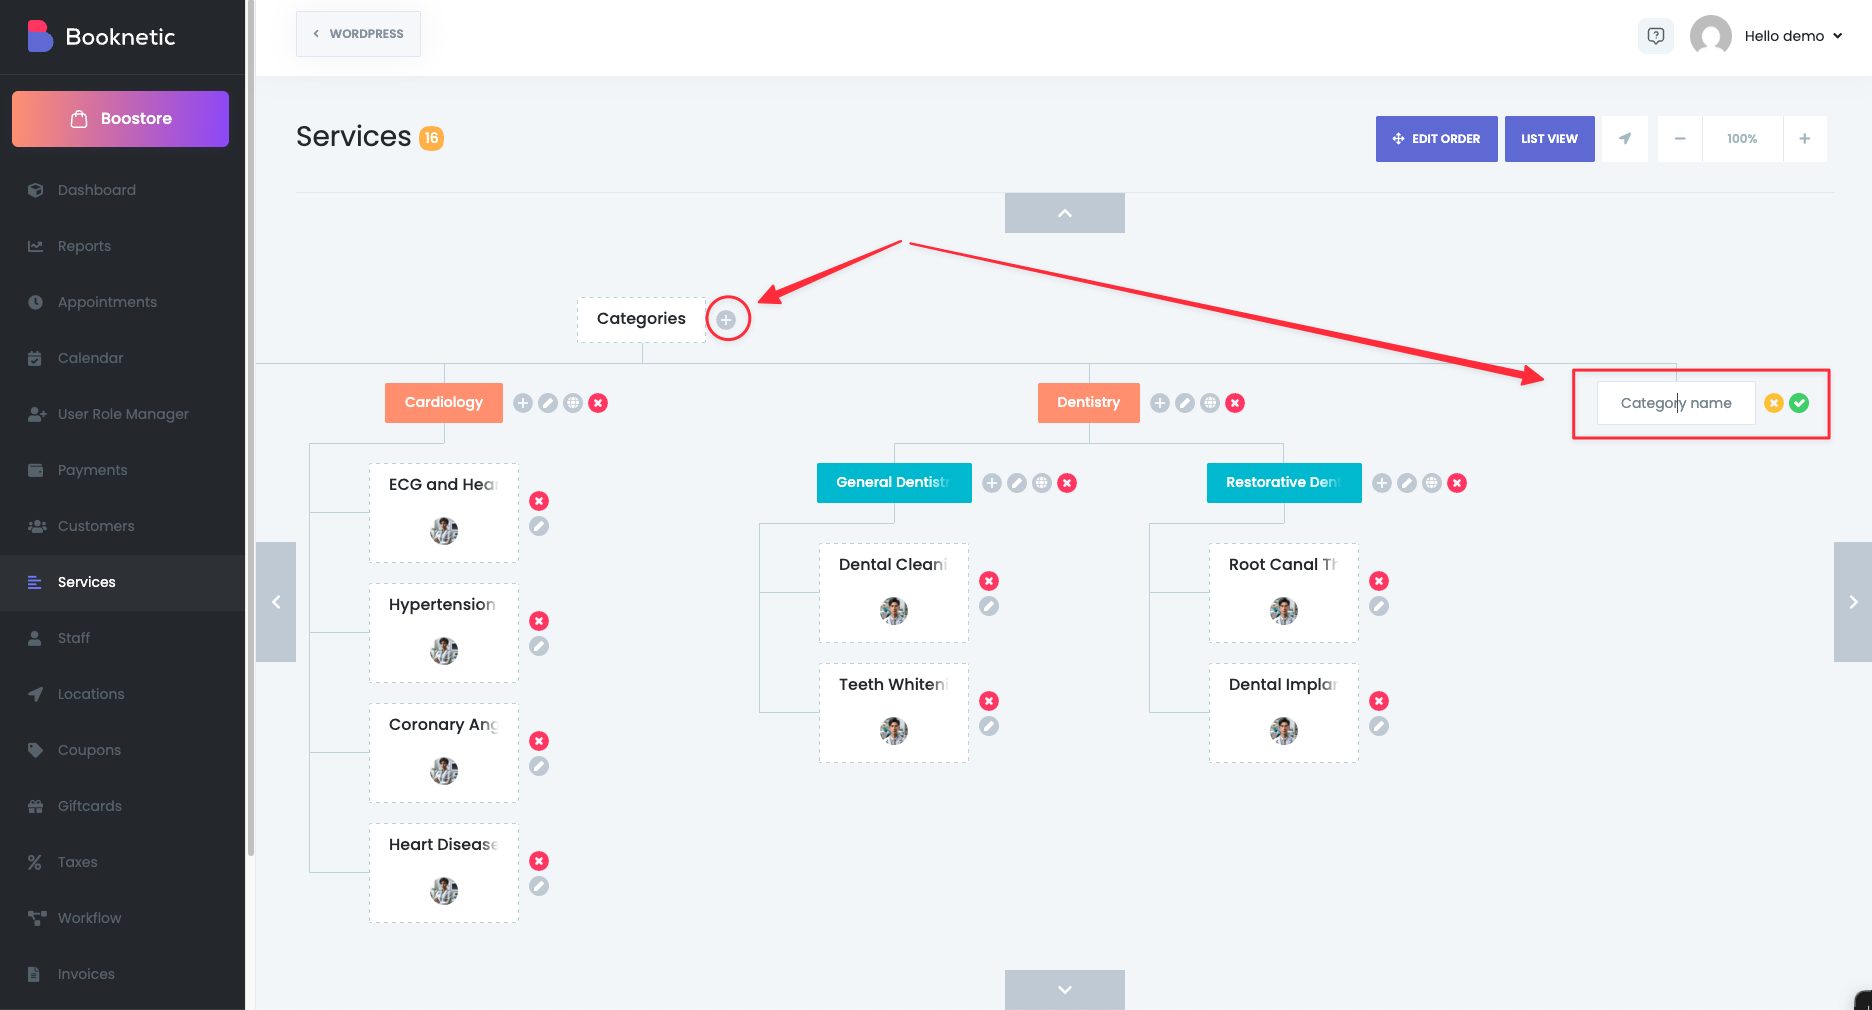The width and height of the screenshot is (1872, 1010).
Task: Zoom in with the plus button
Action: pyautogui.click(x=1804, y=139)
